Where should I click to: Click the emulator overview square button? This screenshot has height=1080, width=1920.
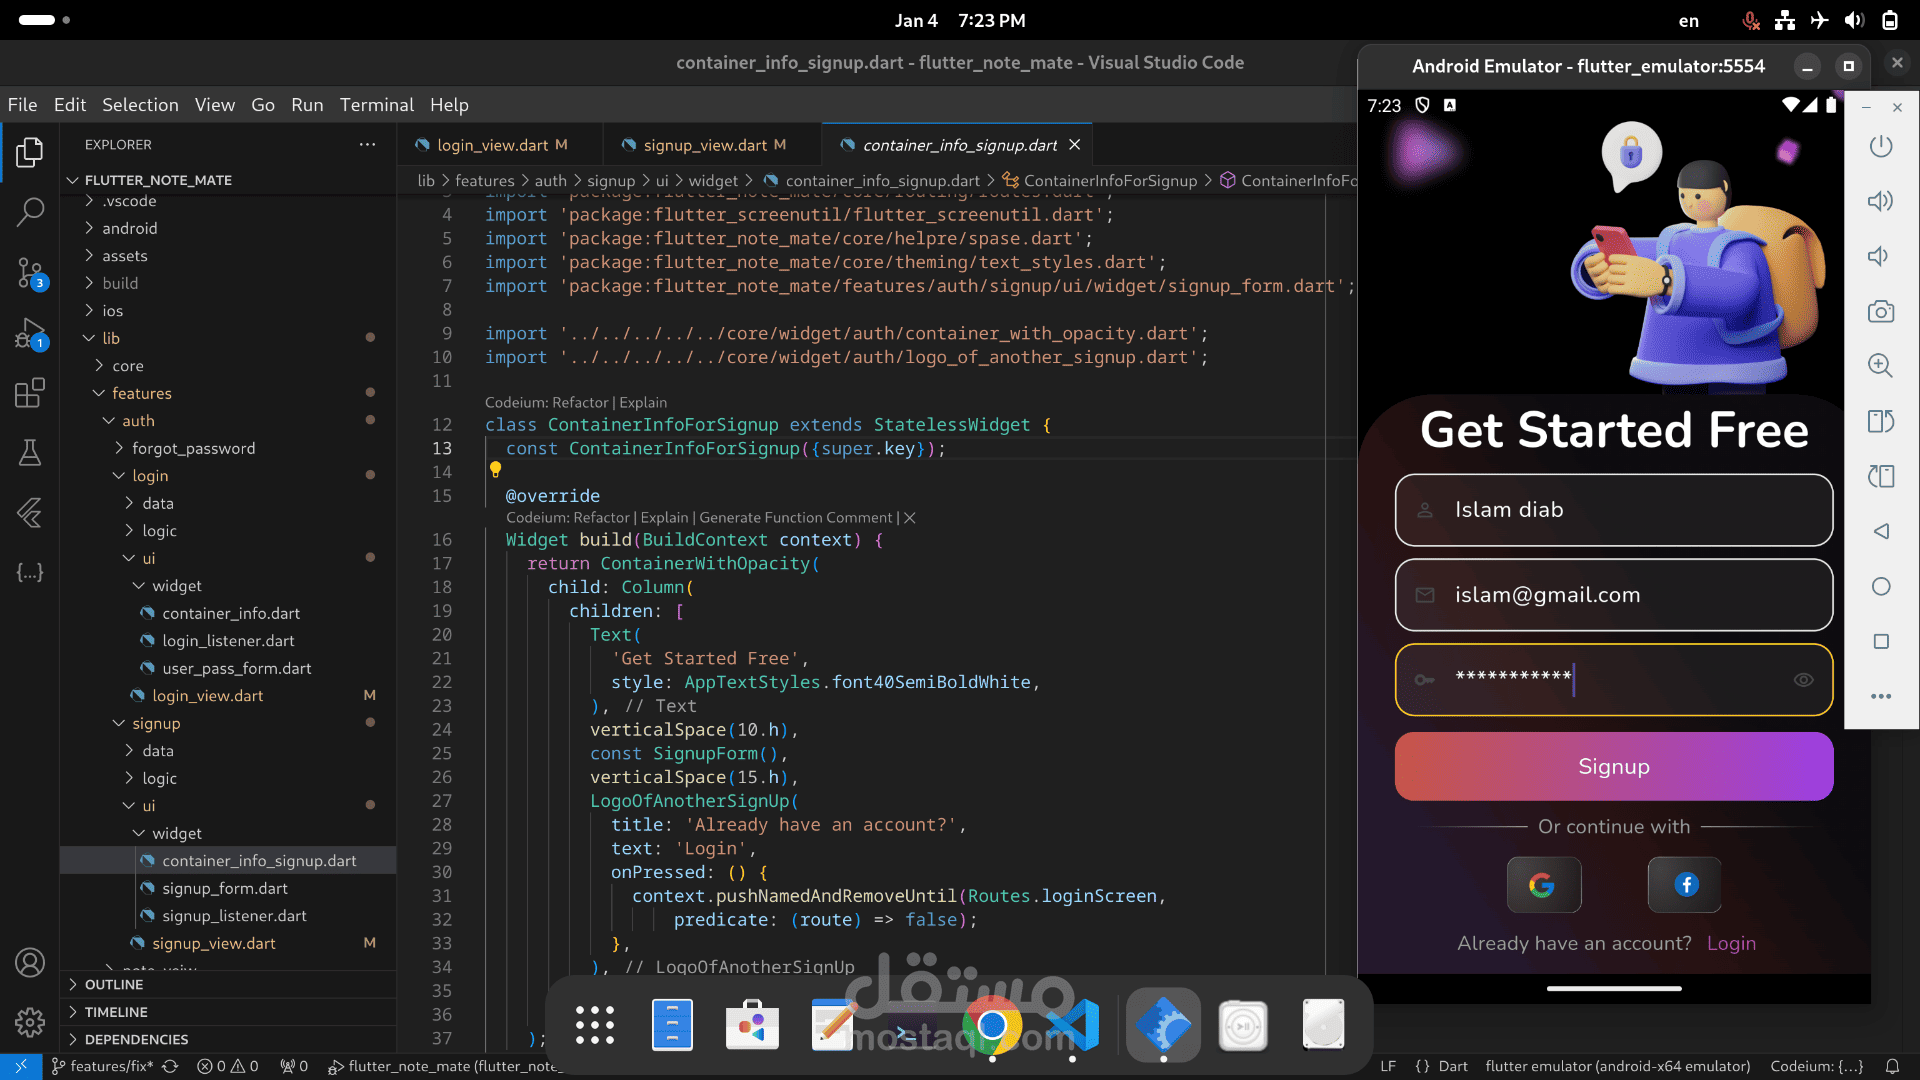click(1881, 641)
